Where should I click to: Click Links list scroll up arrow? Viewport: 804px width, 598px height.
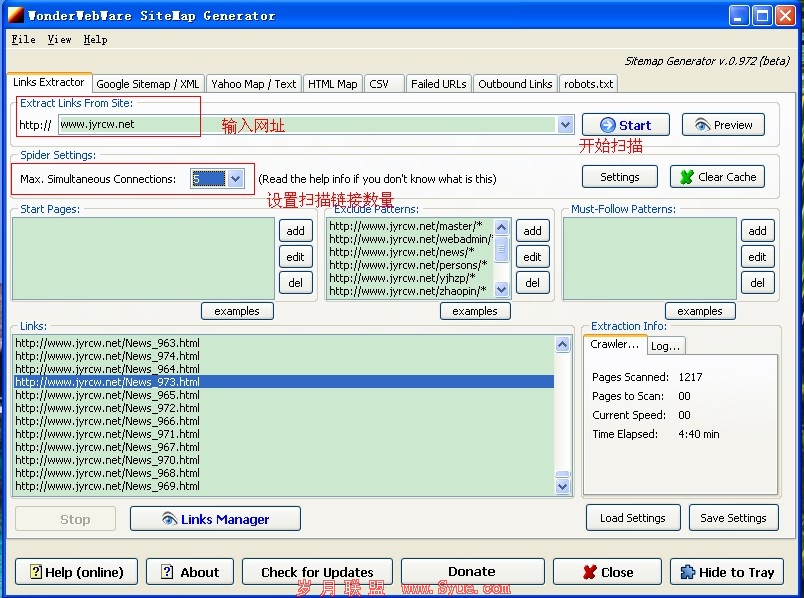coord(562,344)
